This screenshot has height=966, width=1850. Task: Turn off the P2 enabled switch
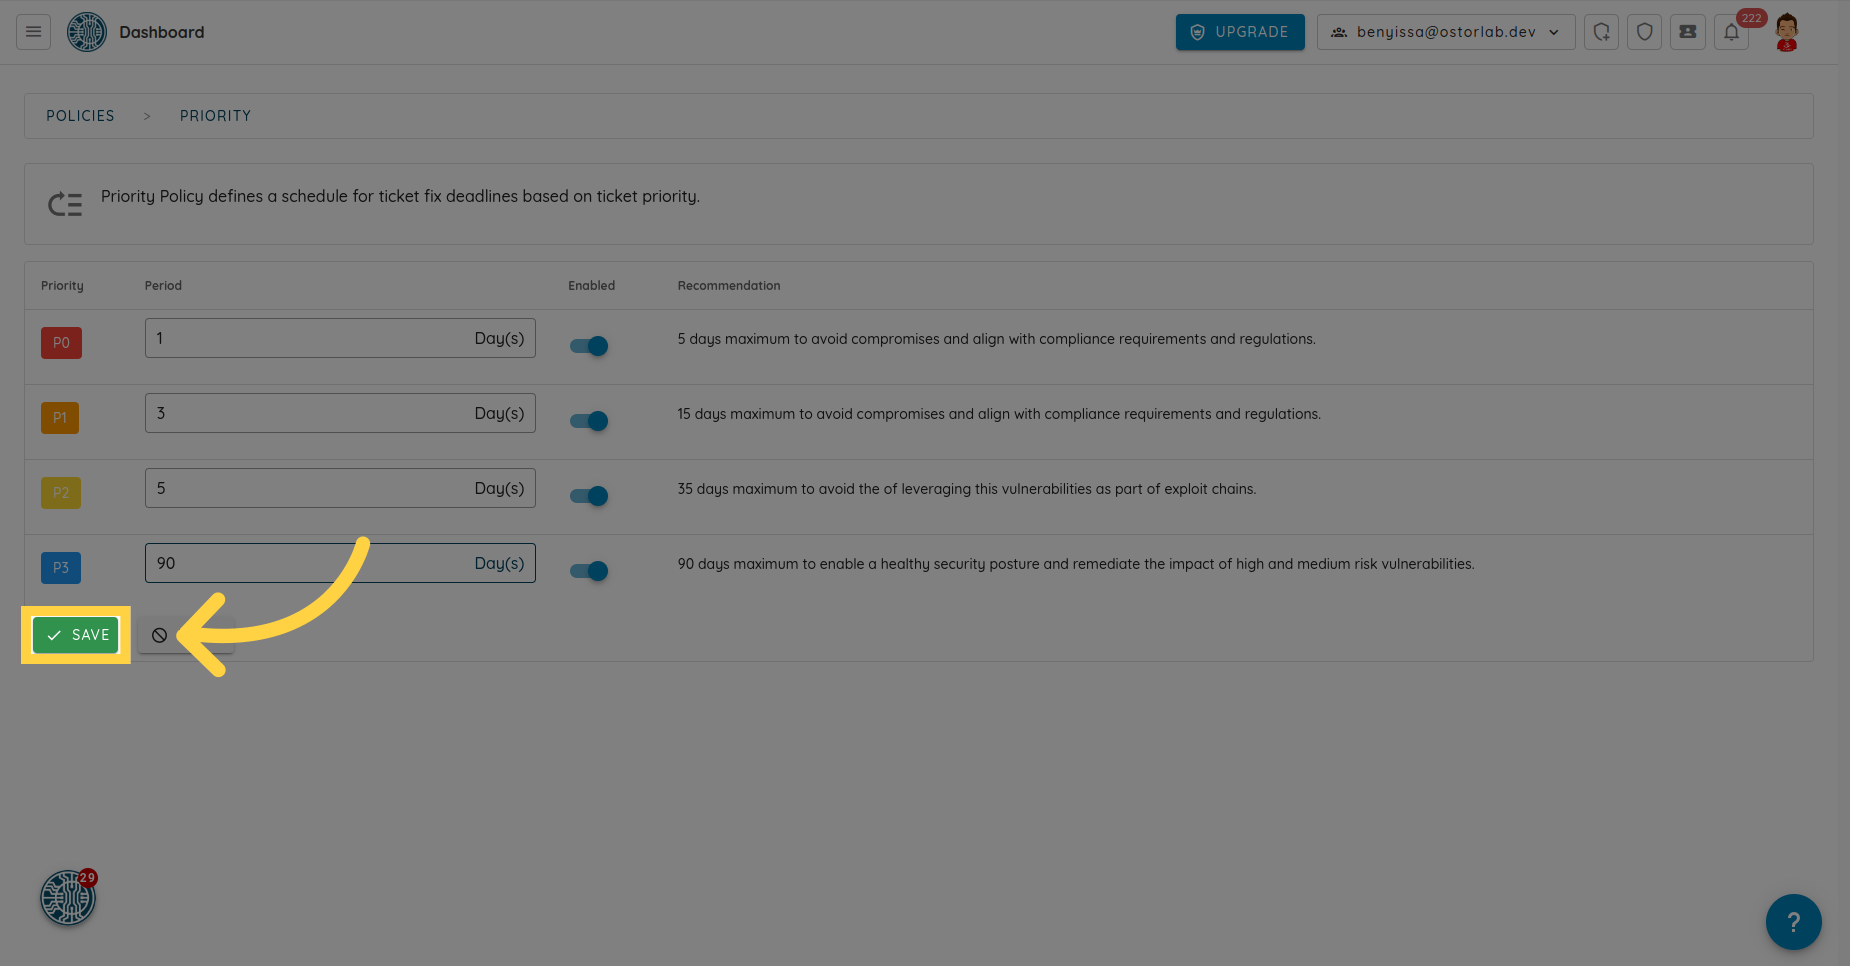589,496
